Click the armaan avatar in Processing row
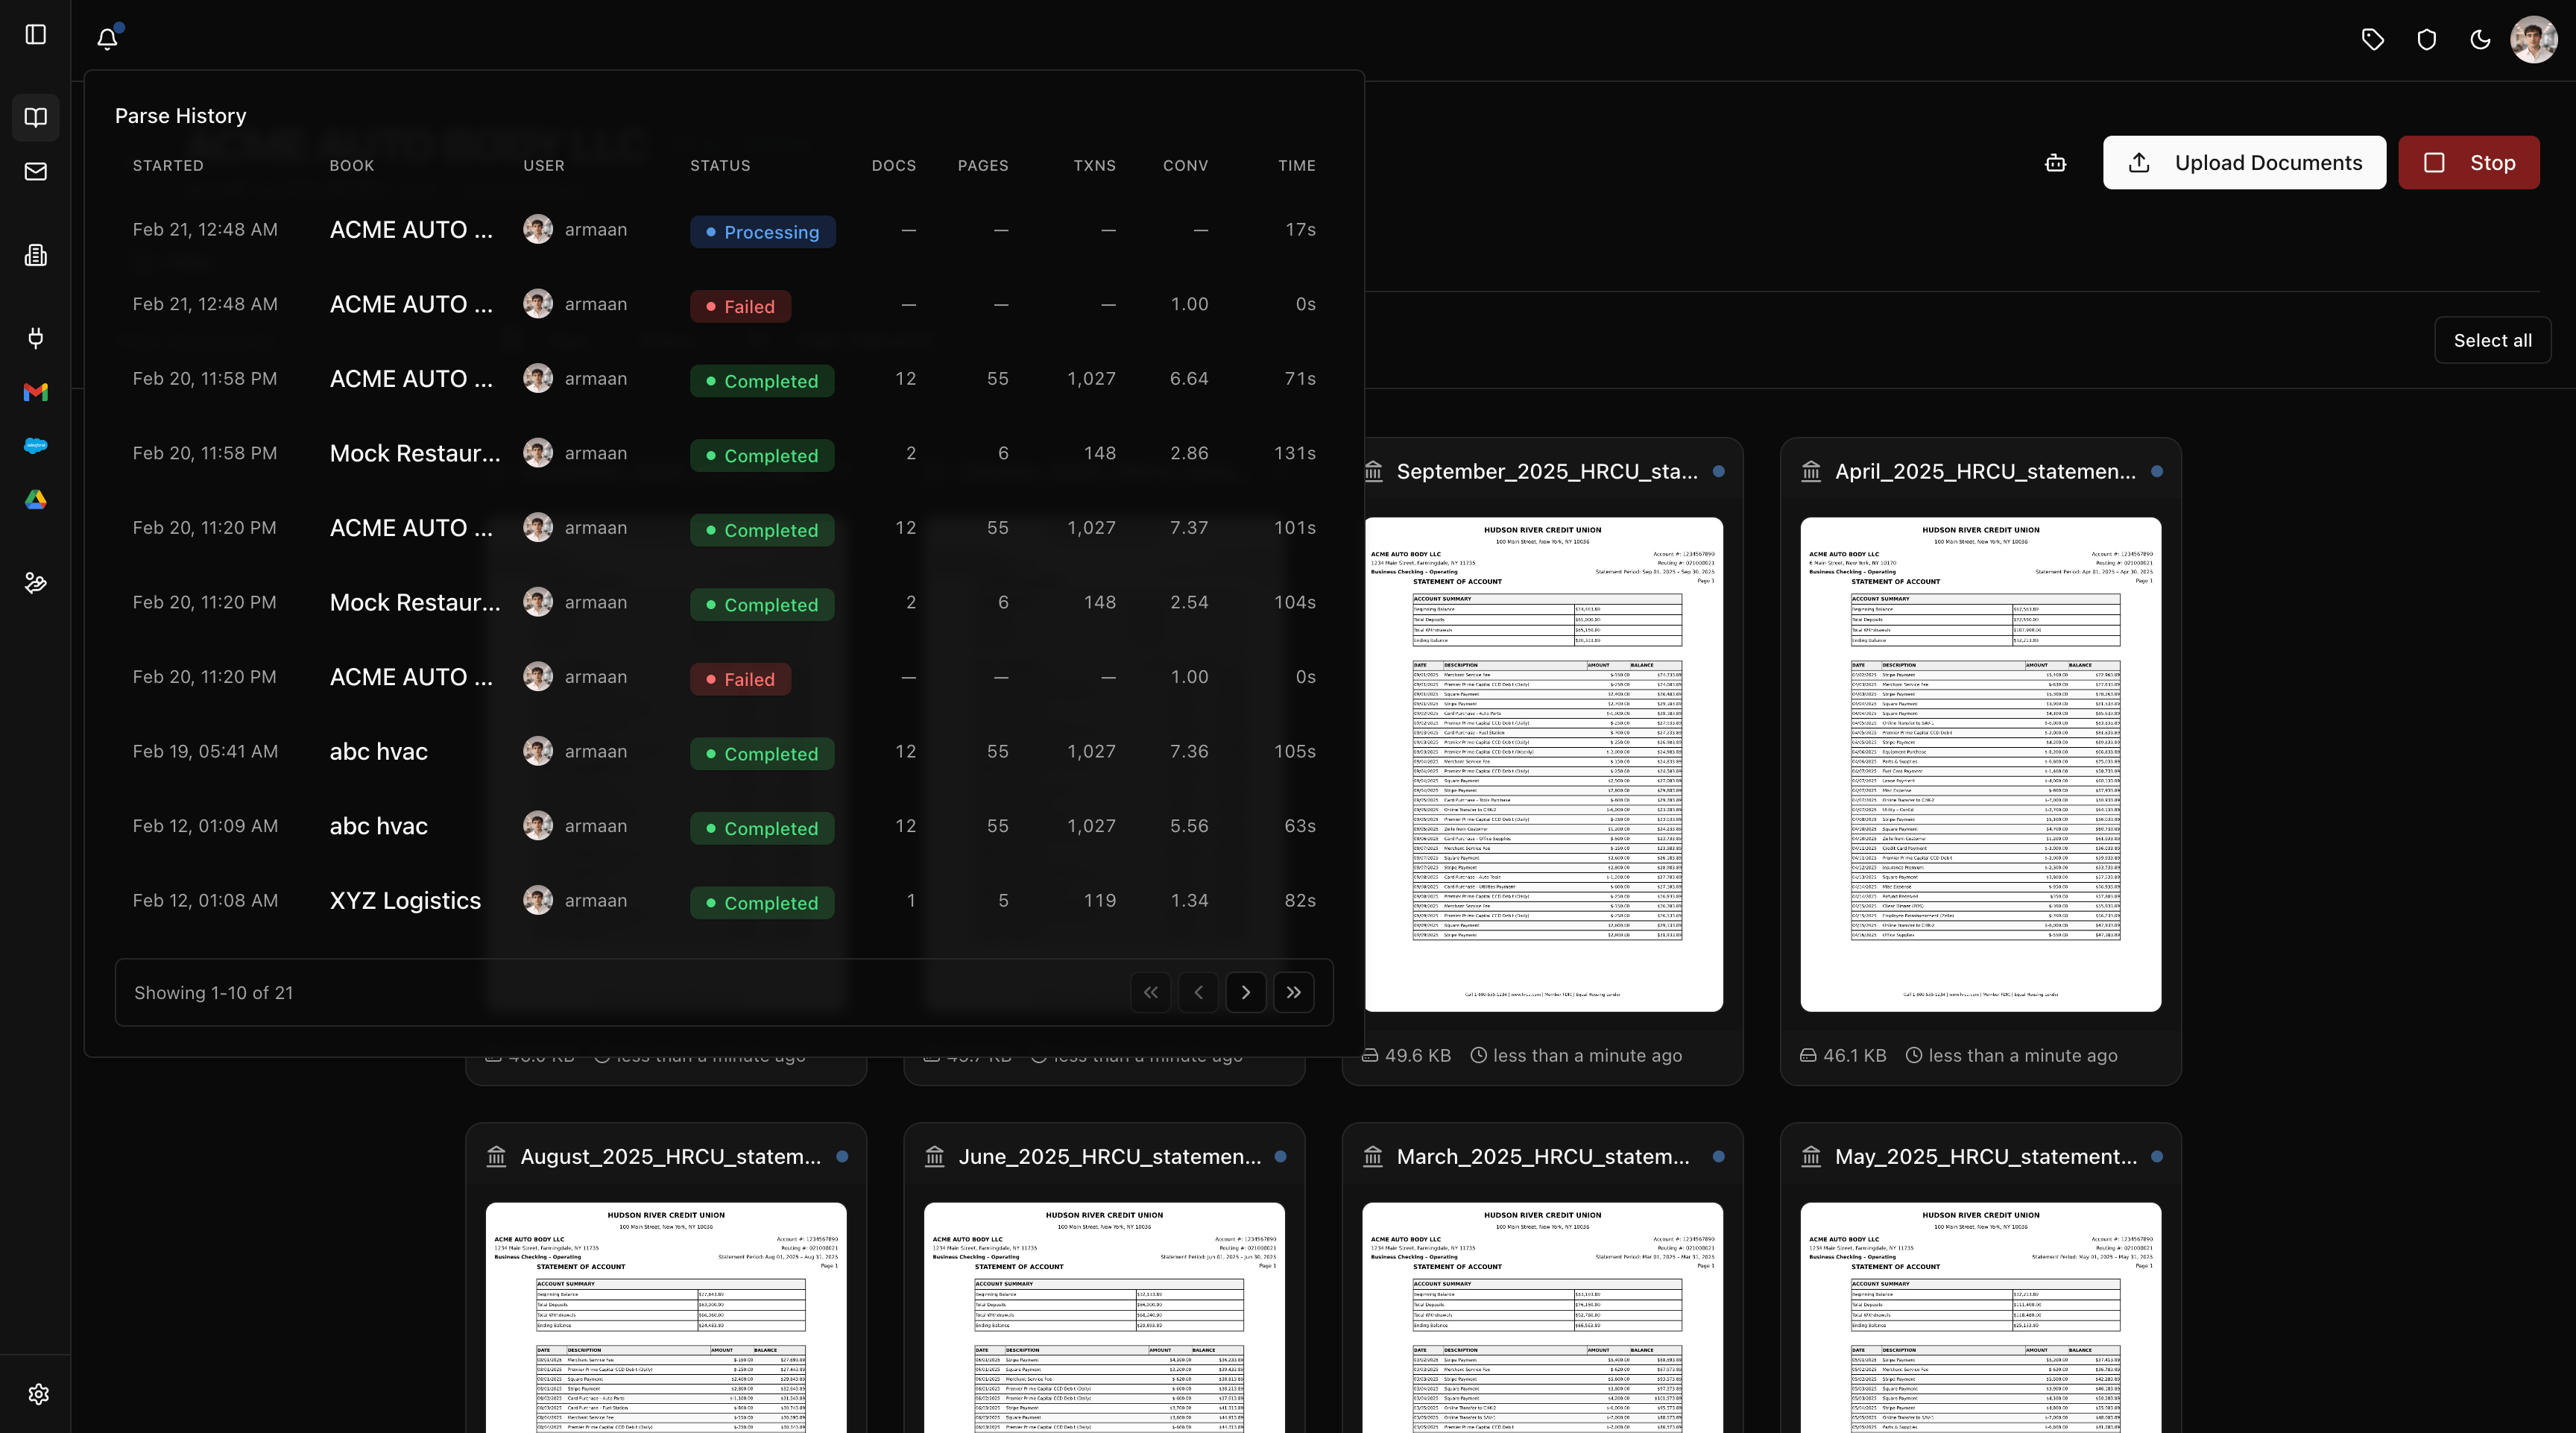Image resolution: width=2576 pixels, height=1433 pixels. pyautogui.click(x=538, y=229)
